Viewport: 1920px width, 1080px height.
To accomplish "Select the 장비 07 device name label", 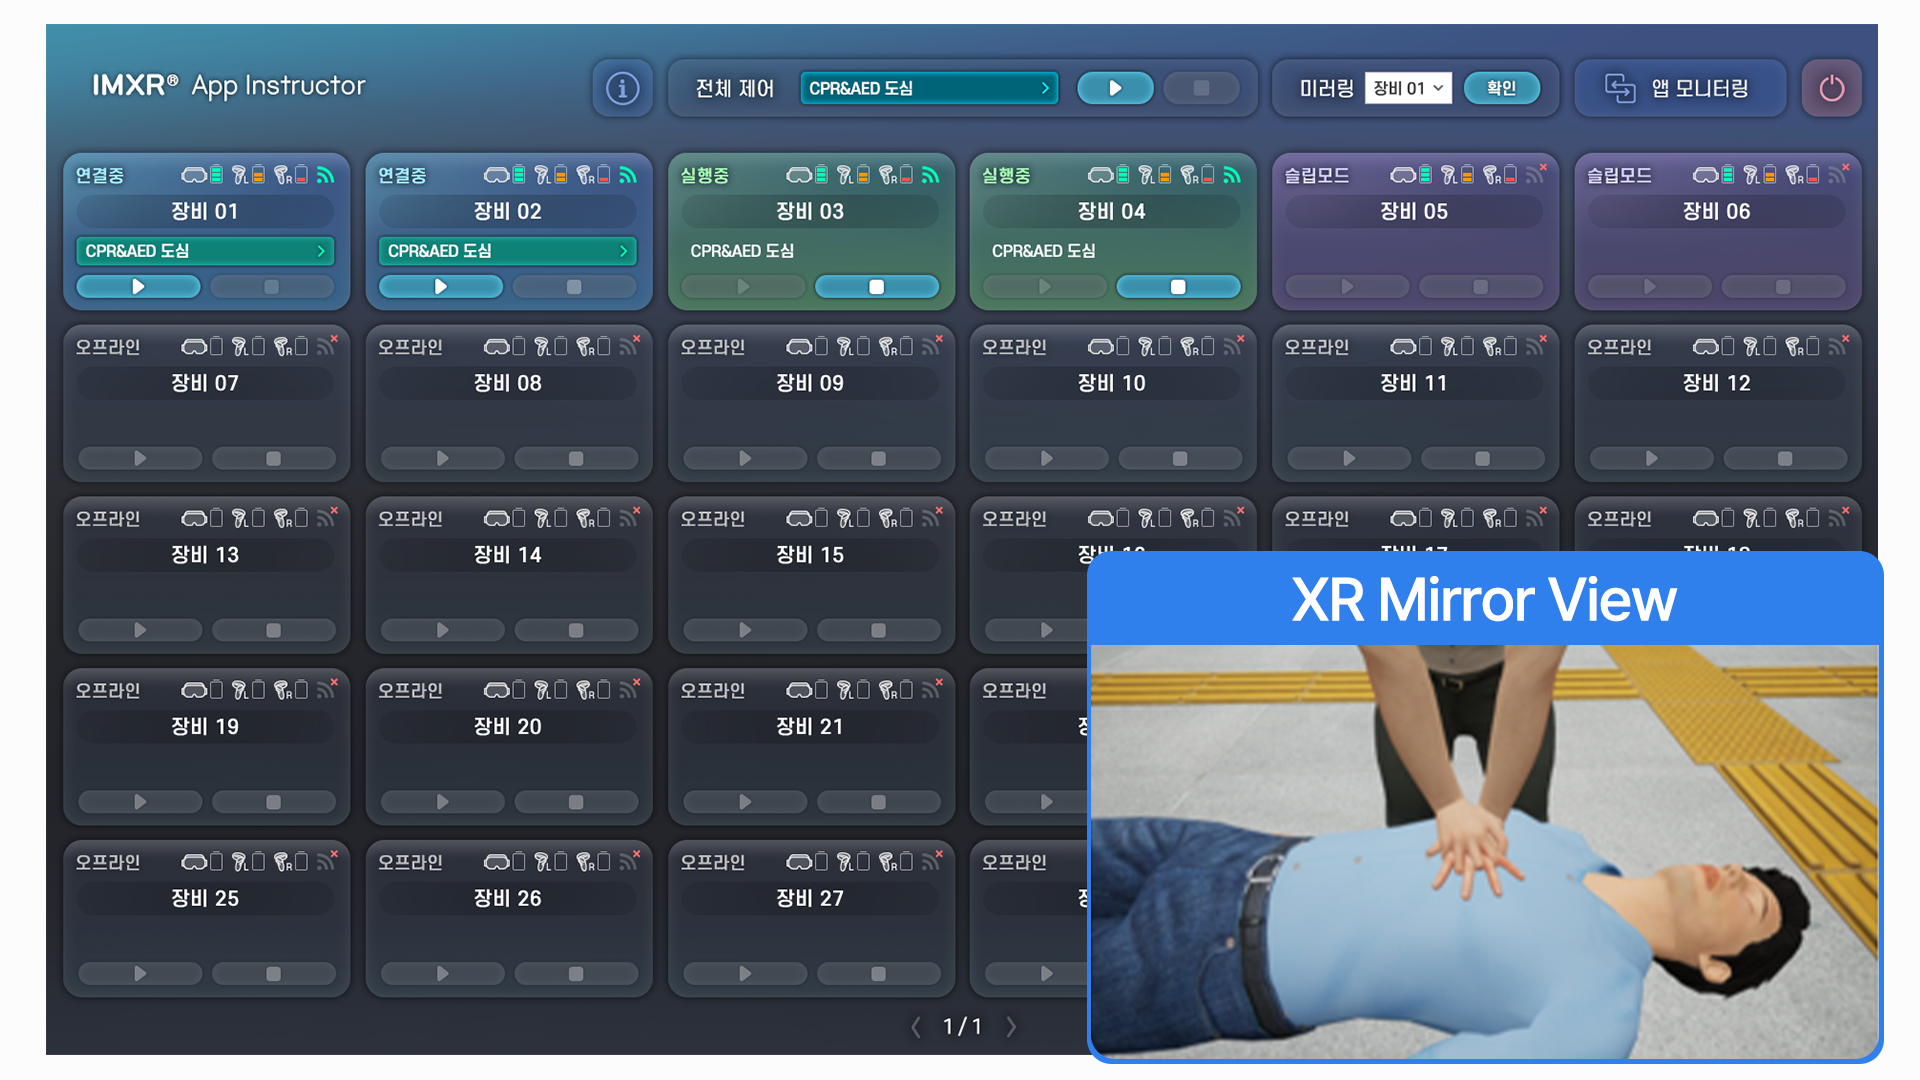I will 205,383.
